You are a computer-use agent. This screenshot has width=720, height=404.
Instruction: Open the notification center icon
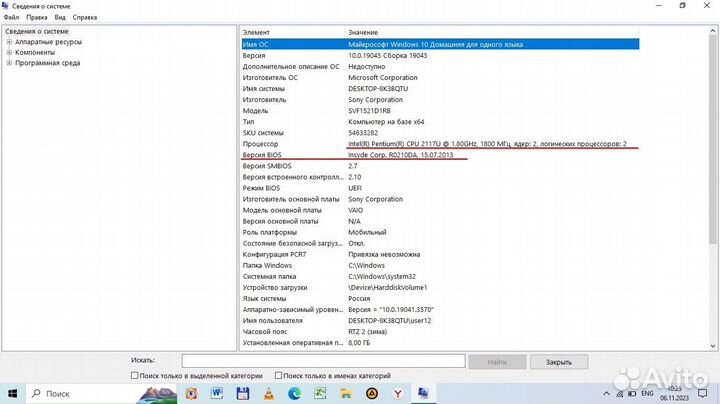click(x=703, y=393)
